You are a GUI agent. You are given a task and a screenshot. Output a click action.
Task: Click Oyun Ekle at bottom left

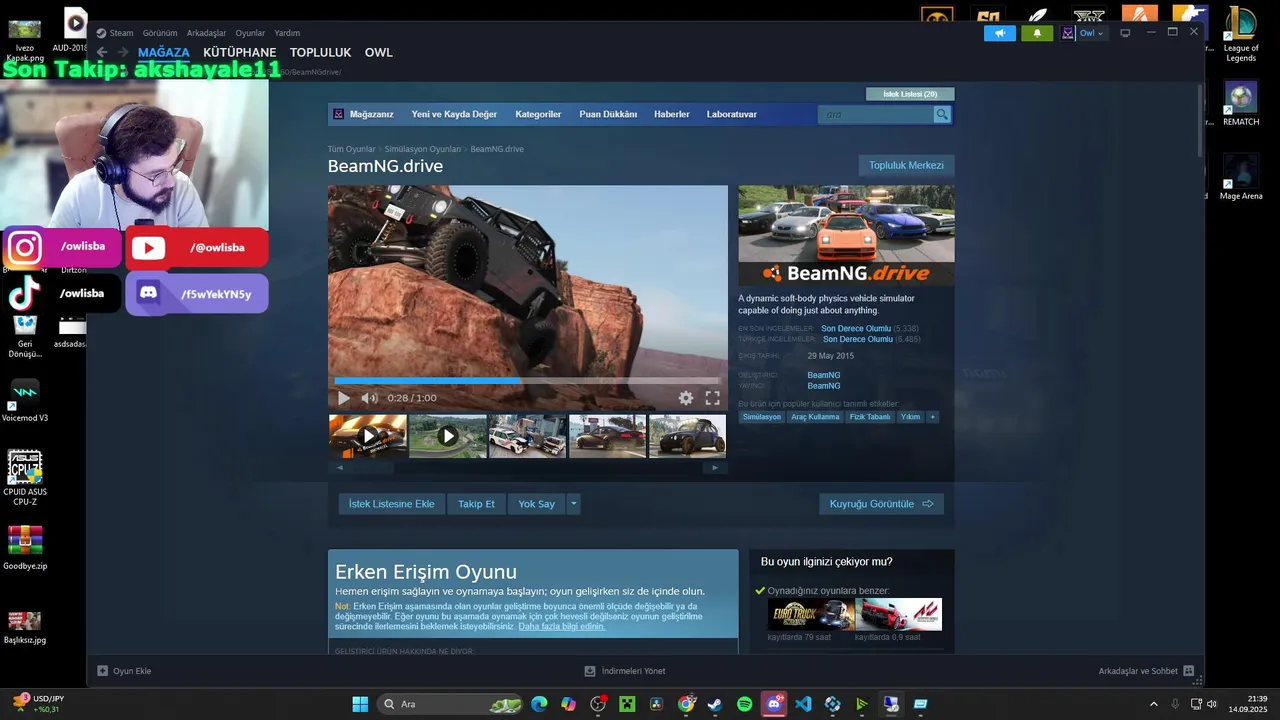pos(124,671)
